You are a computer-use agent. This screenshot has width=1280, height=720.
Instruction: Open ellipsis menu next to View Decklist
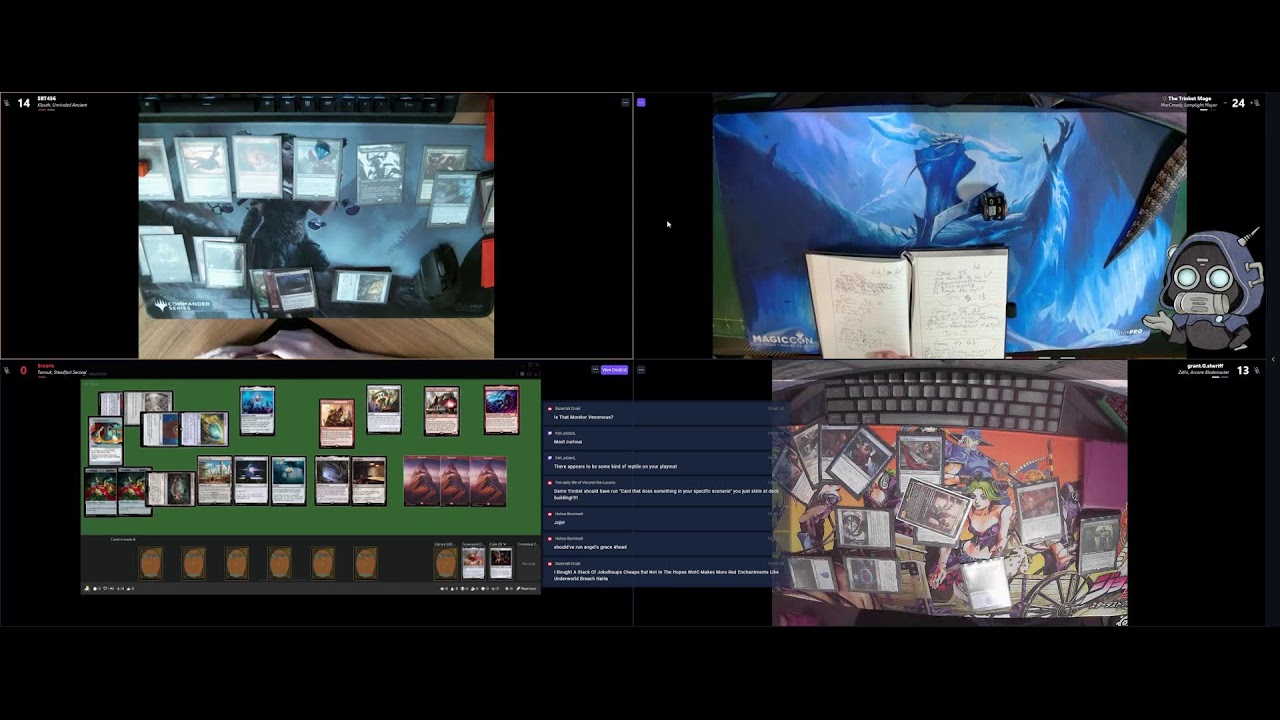[595, 369]
